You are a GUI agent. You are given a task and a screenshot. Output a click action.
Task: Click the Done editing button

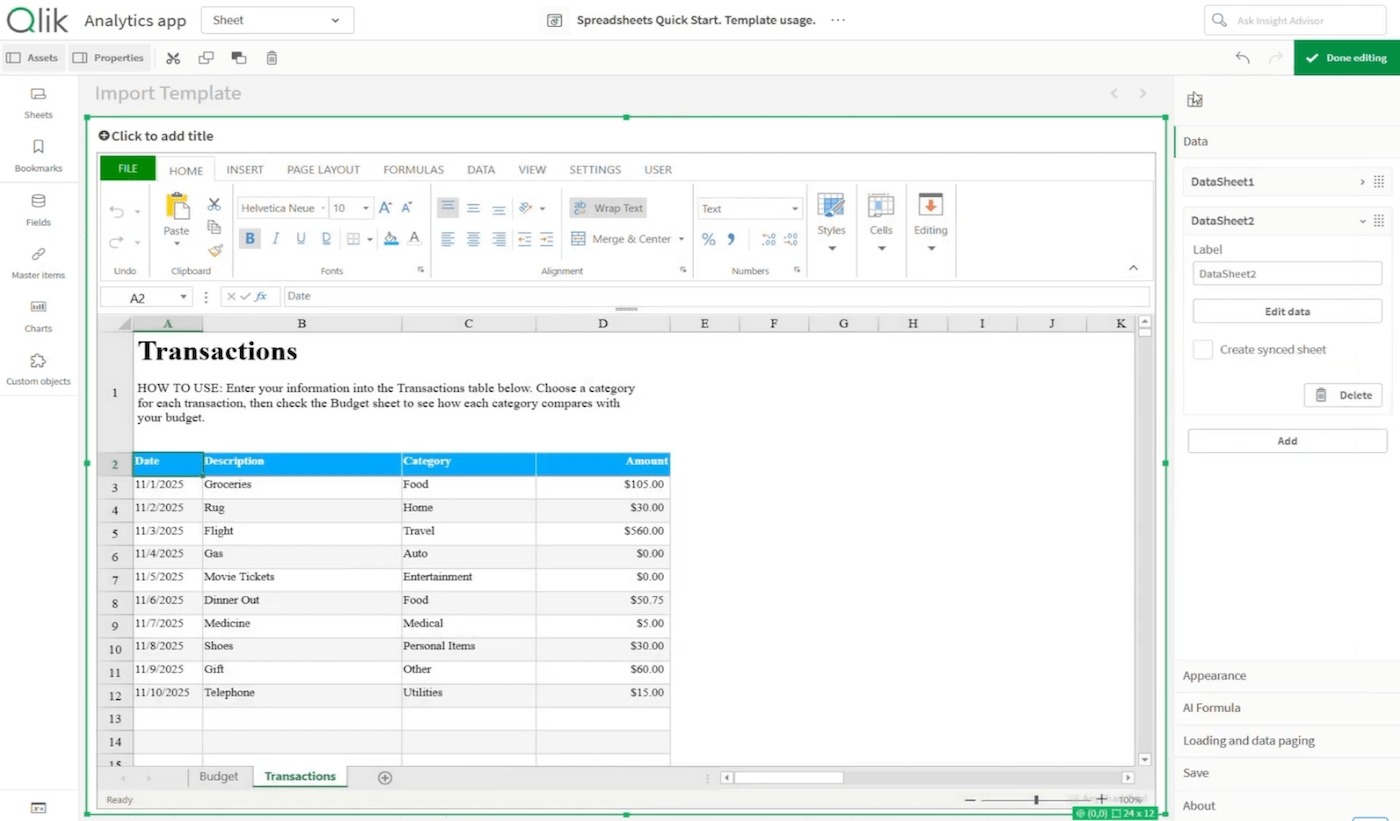[x=1347, y=58]
